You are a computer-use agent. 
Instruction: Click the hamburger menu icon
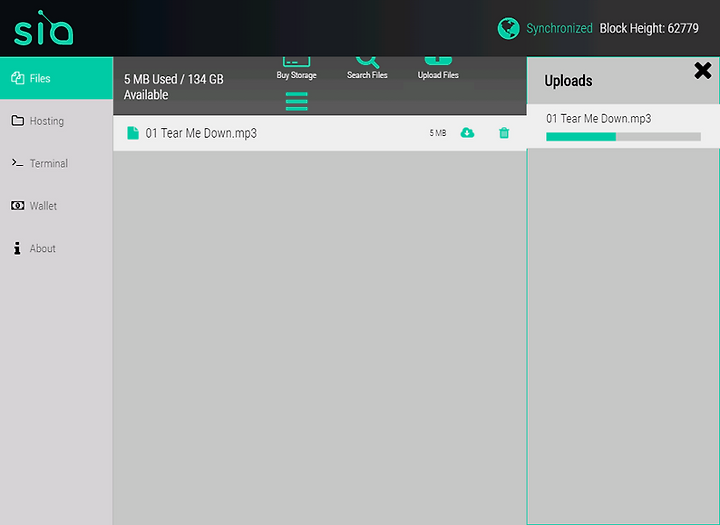(297, 101)
